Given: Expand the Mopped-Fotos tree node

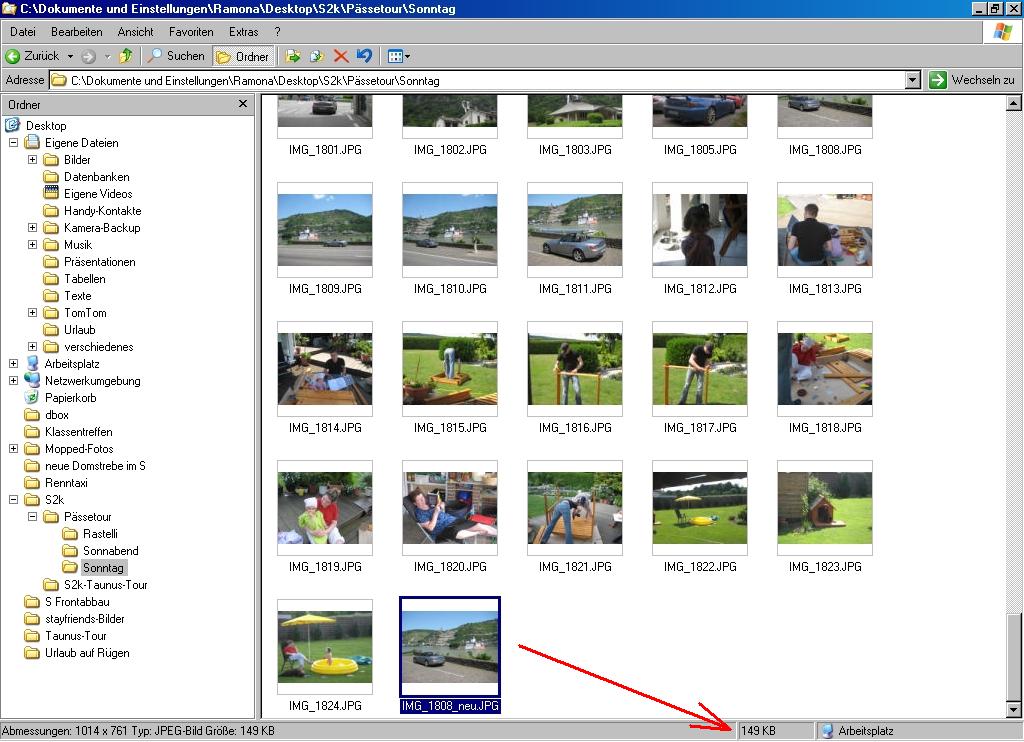Looking at the screenshot, I should click(13, 449).
